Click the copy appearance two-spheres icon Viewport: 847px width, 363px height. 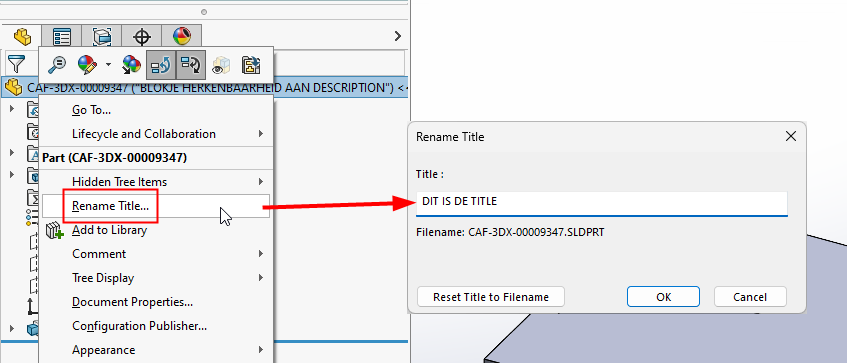(130, 65)
